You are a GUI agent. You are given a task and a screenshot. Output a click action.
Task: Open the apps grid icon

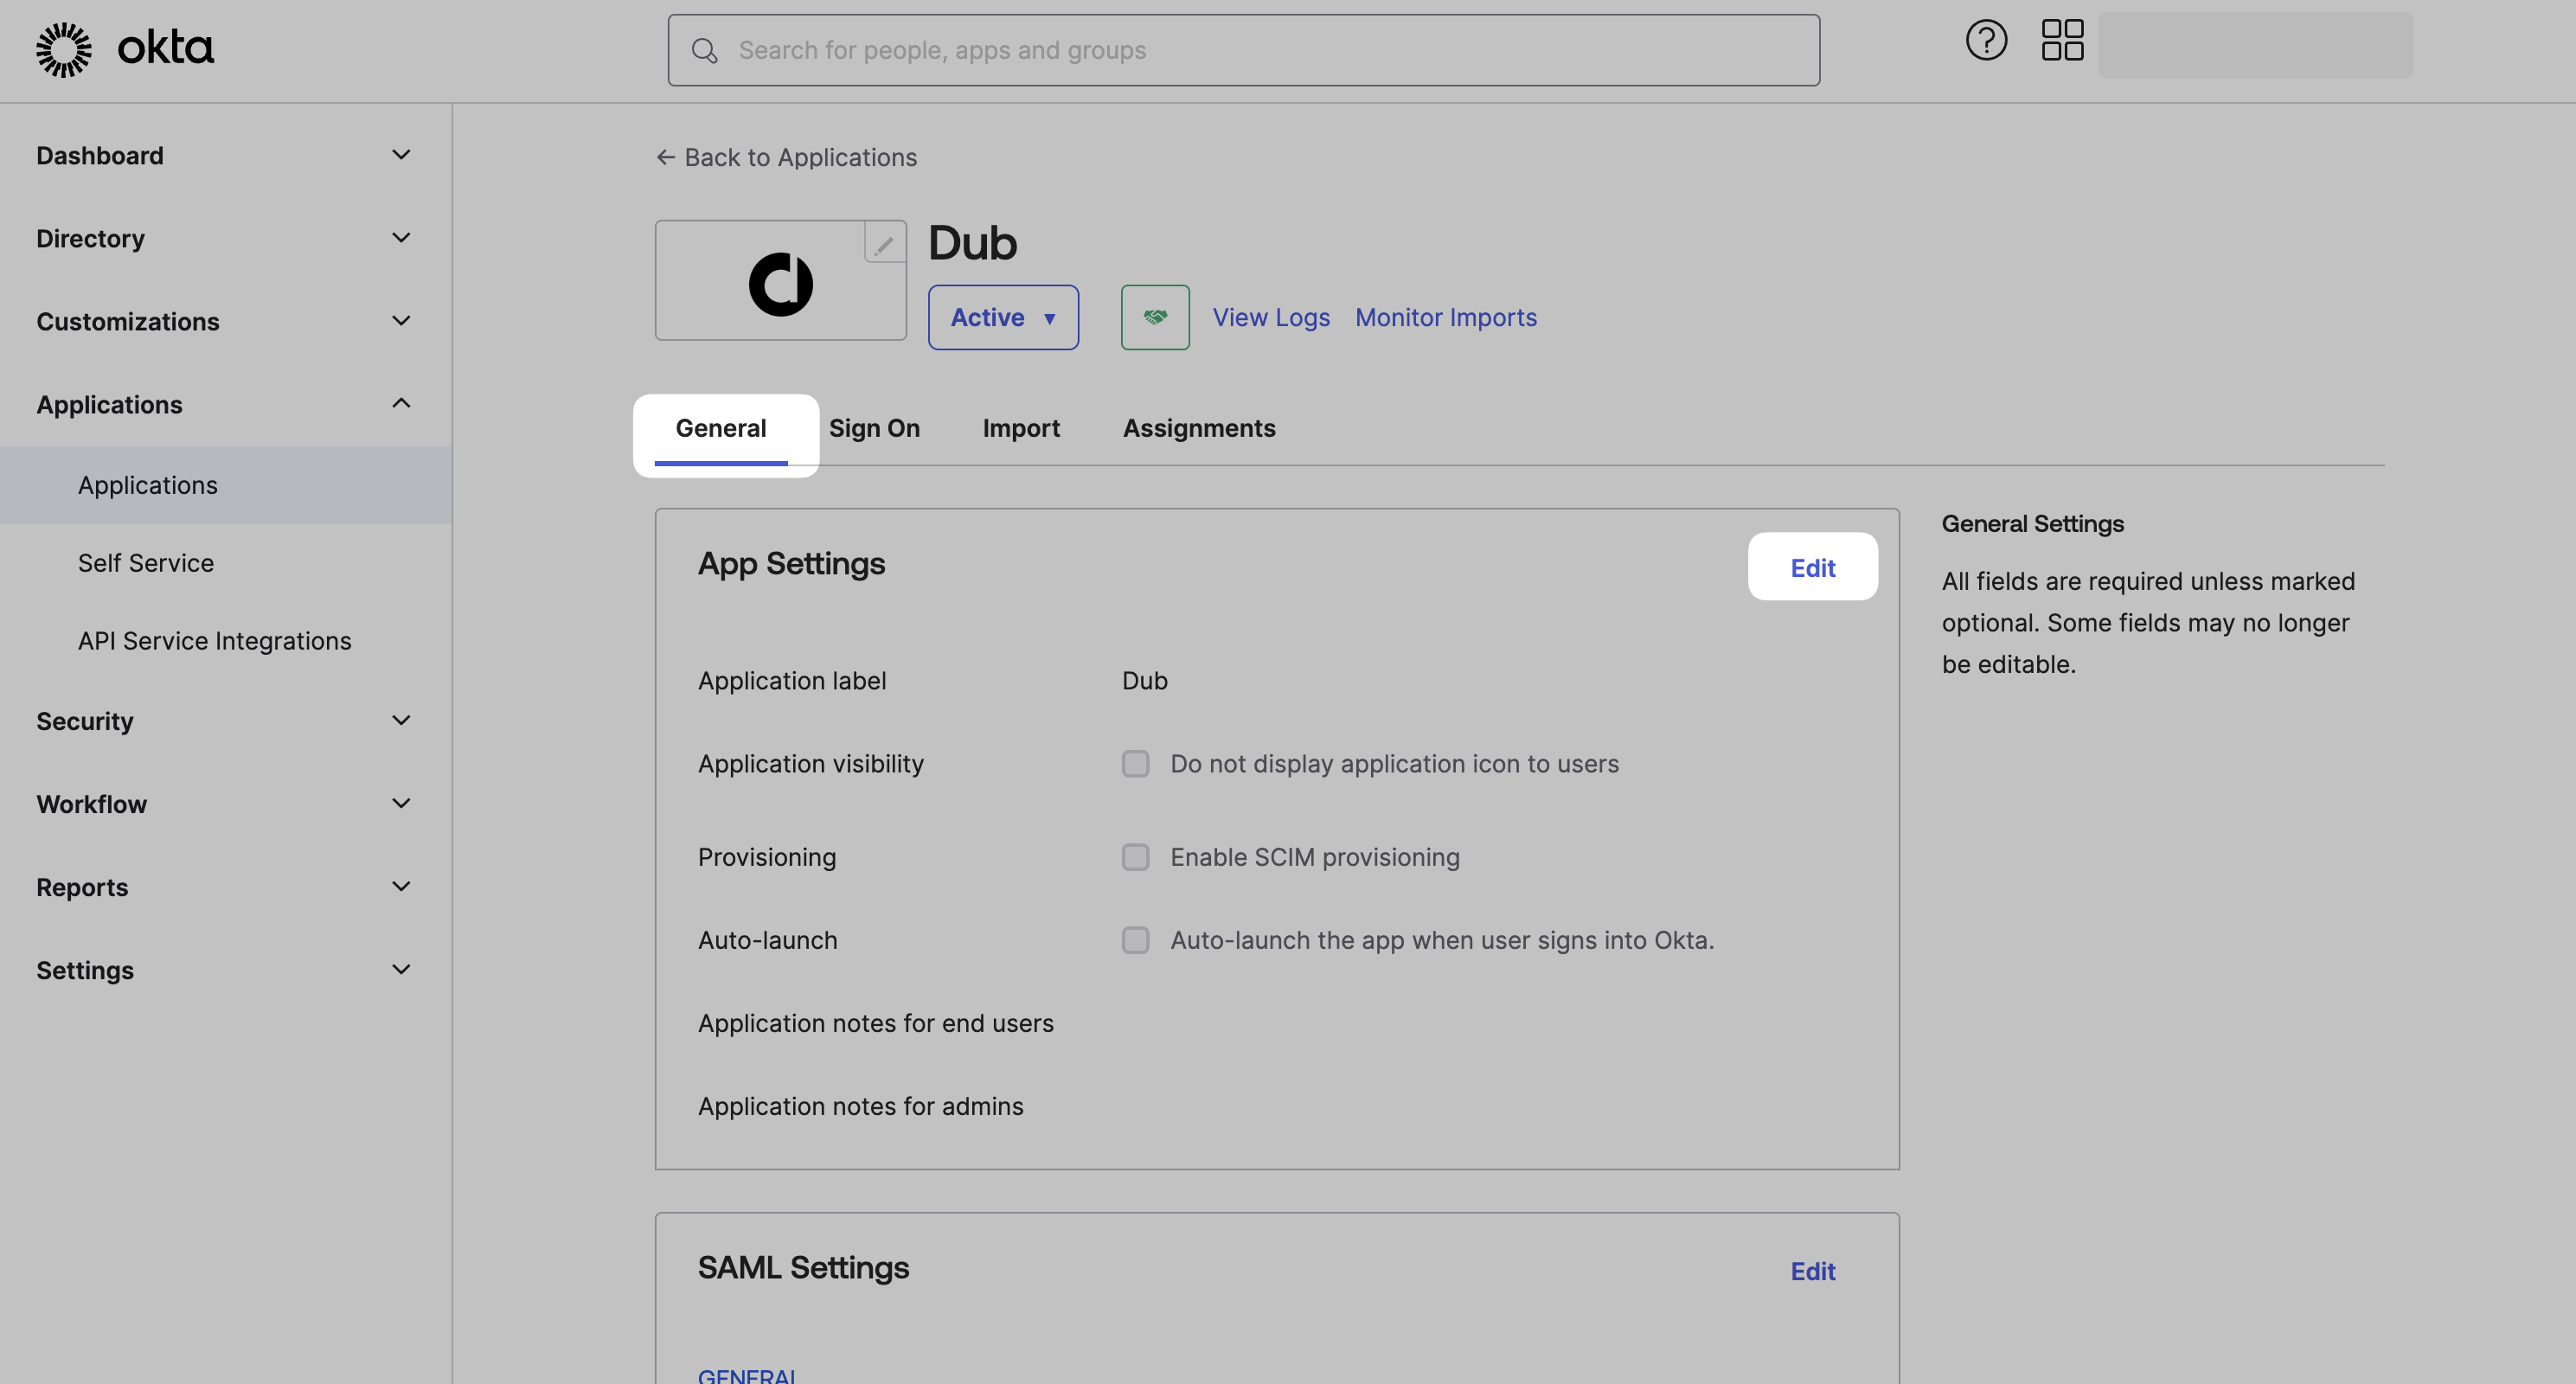click(2062, 40)
